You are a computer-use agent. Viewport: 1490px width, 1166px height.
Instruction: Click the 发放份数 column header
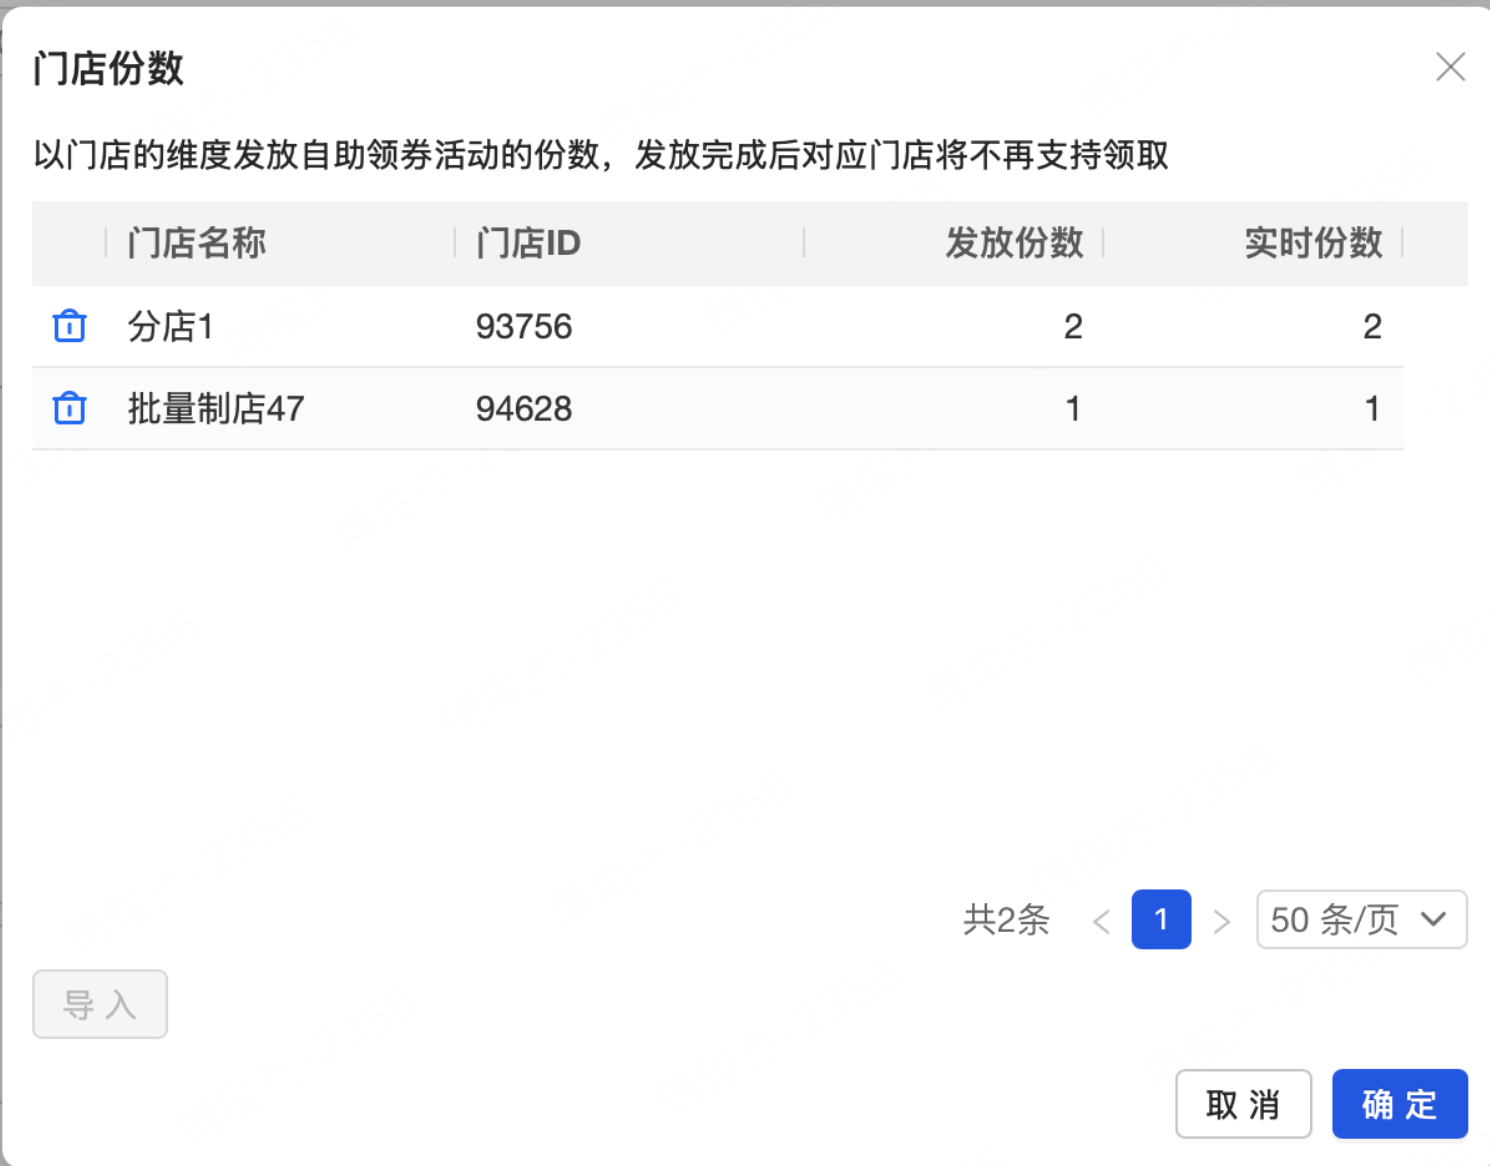click(1014, 243)
